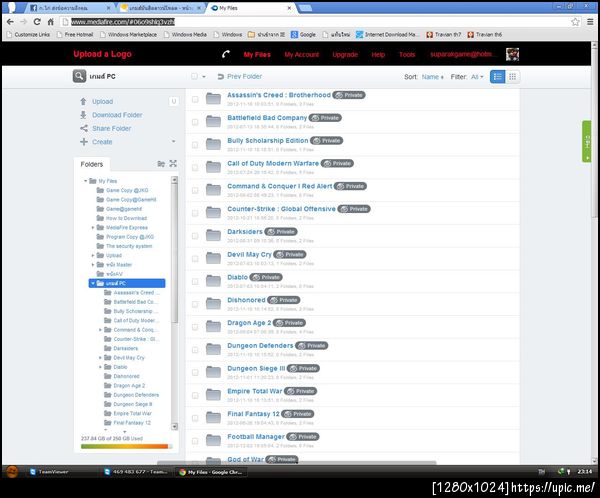Open select-all dropdown arrow

[x=204, y=77]
